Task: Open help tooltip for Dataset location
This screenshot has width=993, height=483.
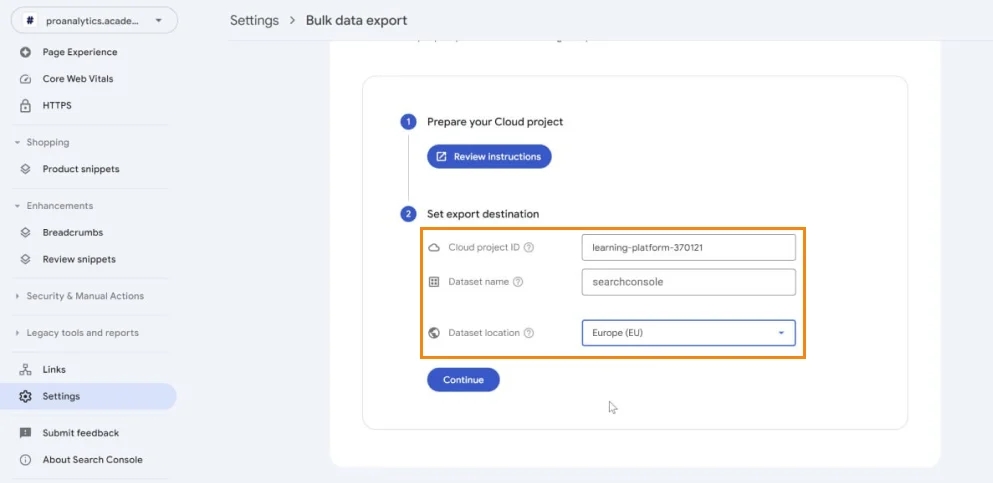Action: coord(529,332)
